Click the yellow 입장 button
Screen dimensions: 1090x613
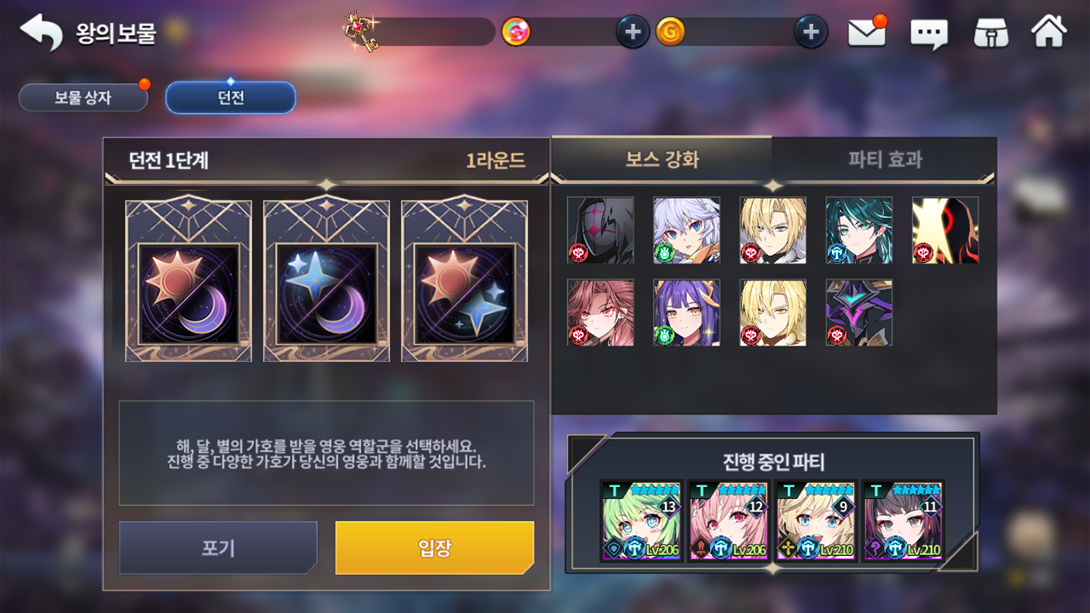(x=434, y=548)
